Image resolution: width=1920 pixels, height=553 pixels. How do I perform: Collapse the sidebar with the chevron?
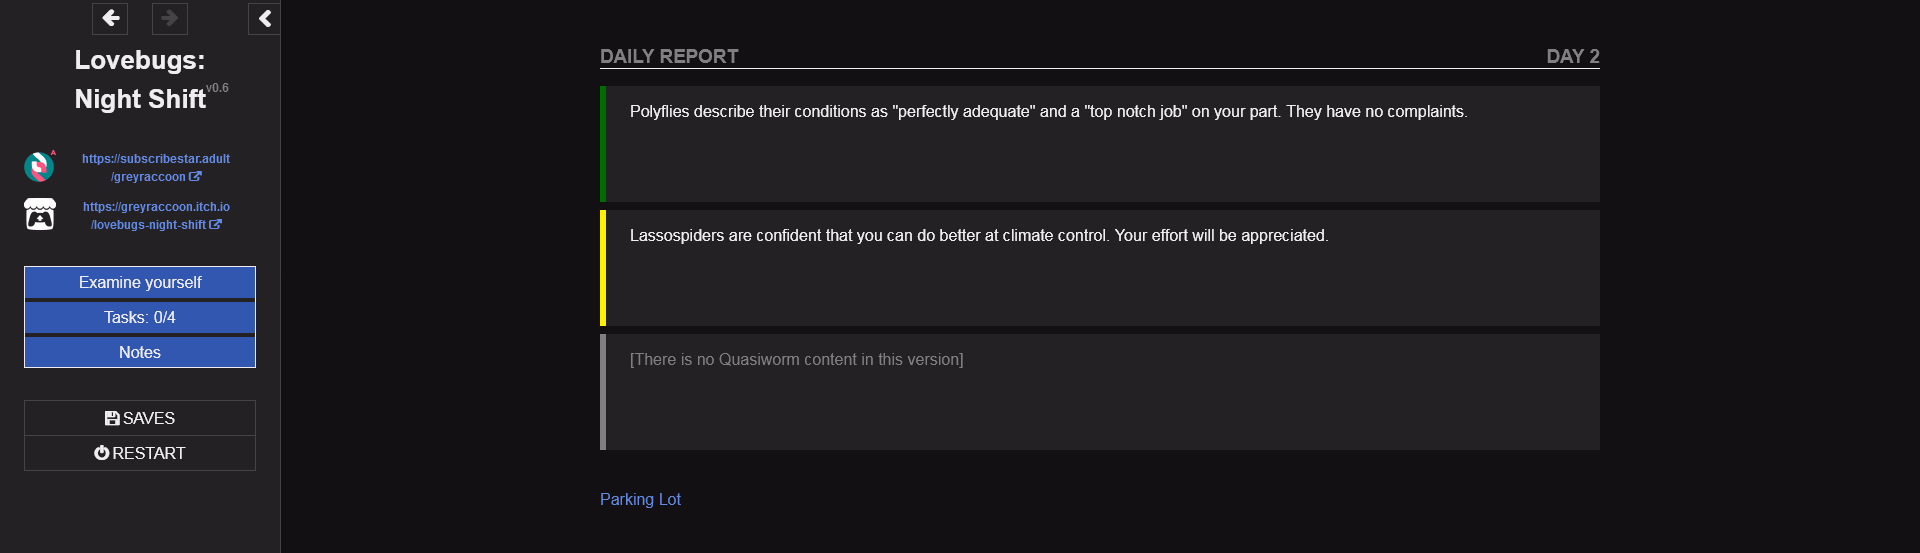(x=264, y=18)
